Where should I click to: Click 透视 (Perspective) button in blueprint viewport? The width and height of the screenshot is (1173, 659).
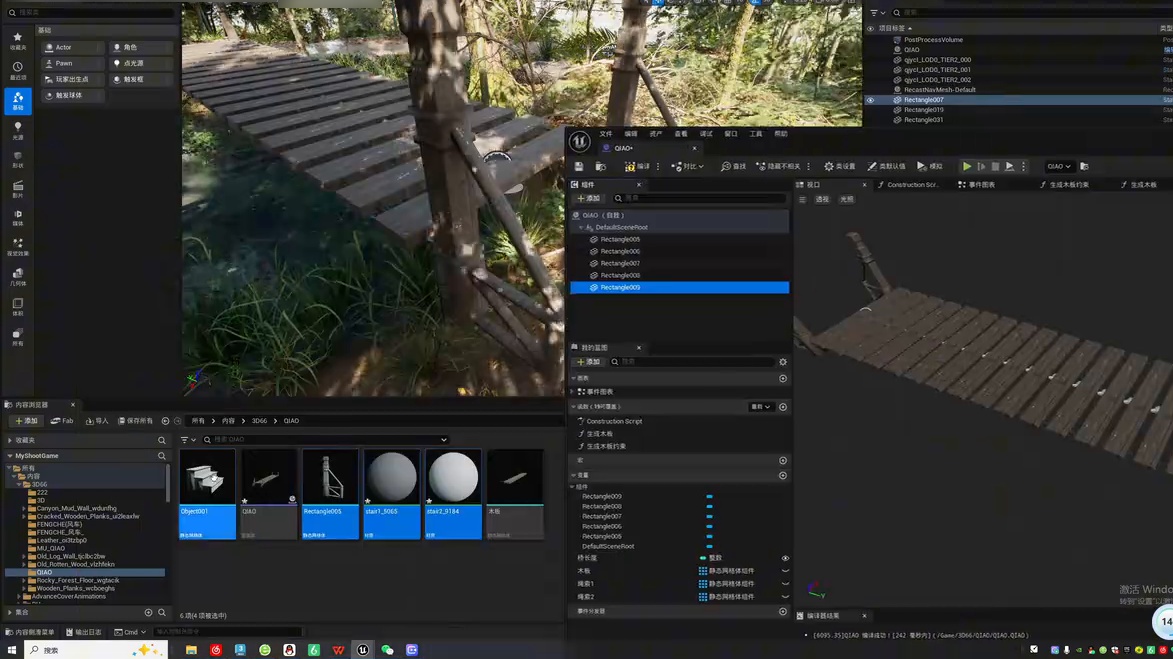[822, 200]
